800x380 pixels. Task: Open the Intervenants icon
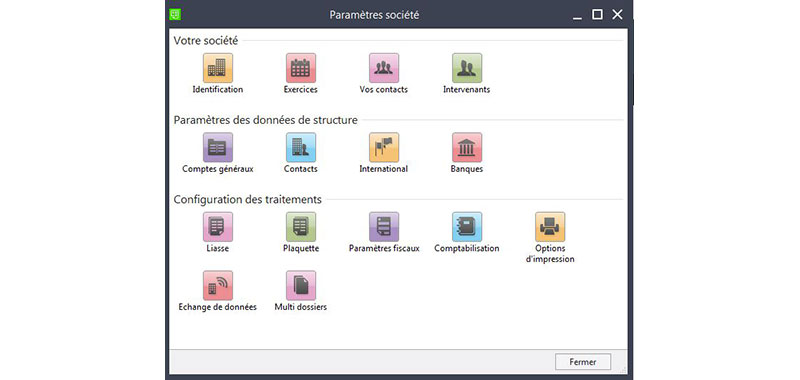click(x=467, y=68)
